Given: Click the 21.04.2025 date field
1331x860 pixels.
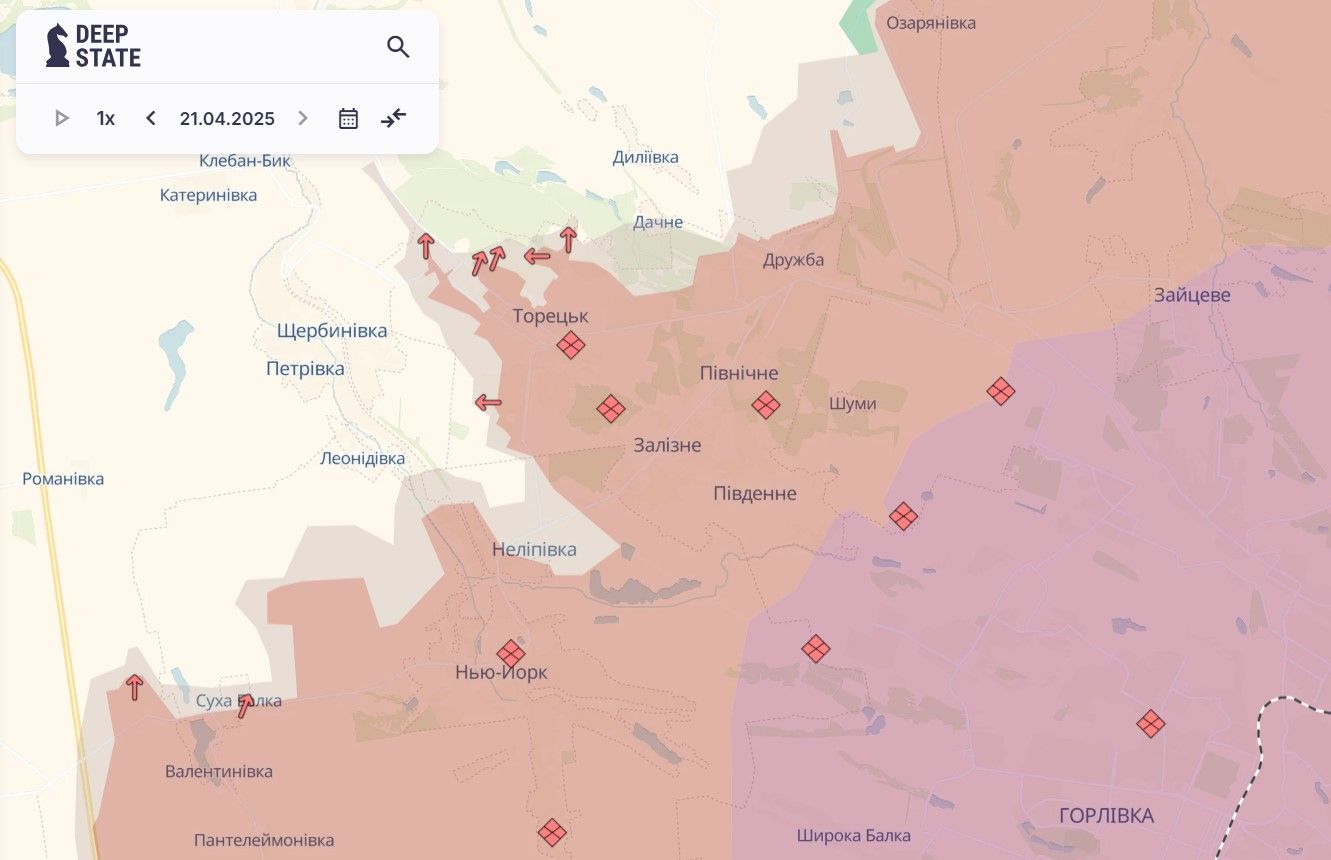Looking at the screenshot, I should [227, 119].
